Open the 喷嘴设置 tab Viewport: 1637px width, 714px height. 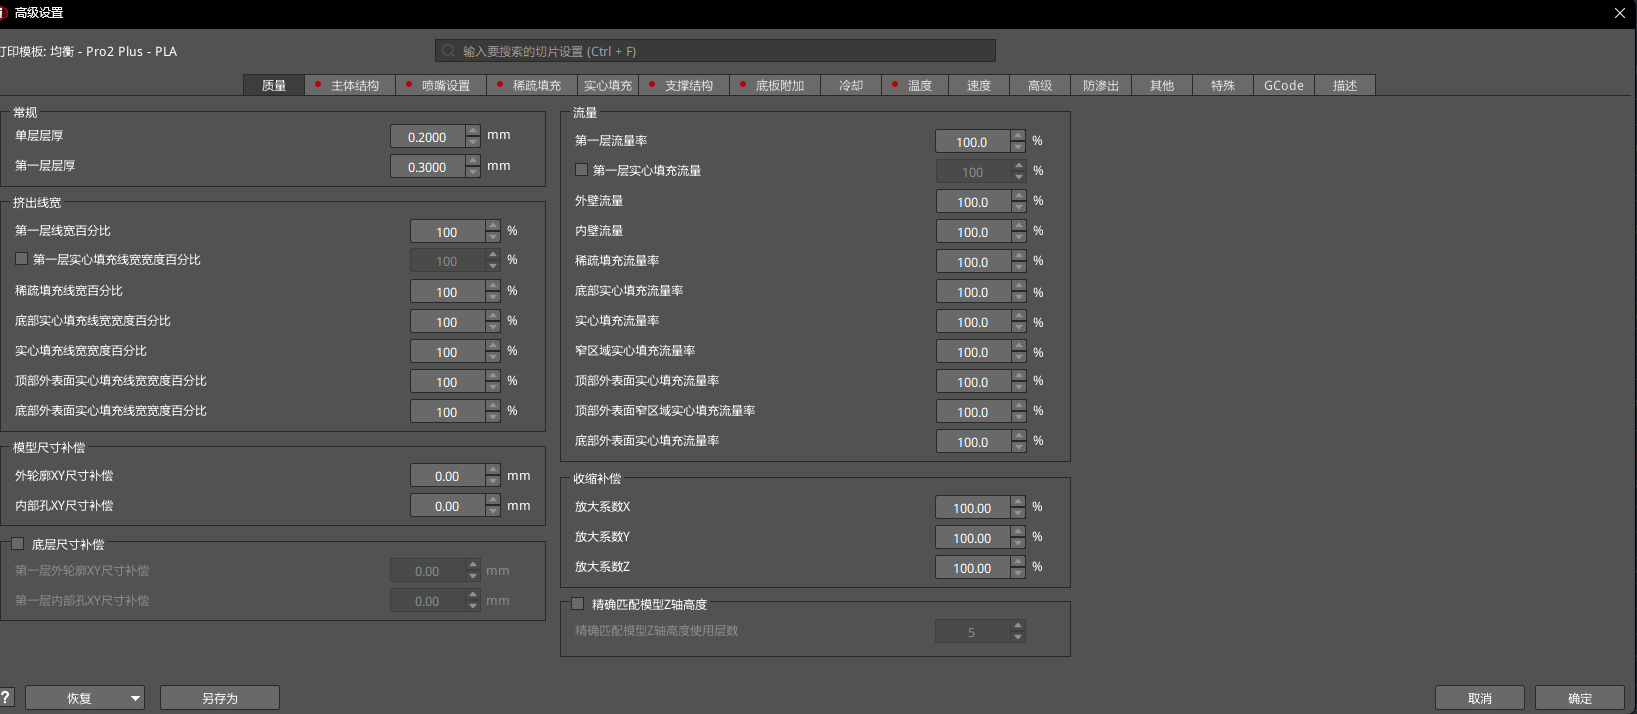tap(440, 86)
